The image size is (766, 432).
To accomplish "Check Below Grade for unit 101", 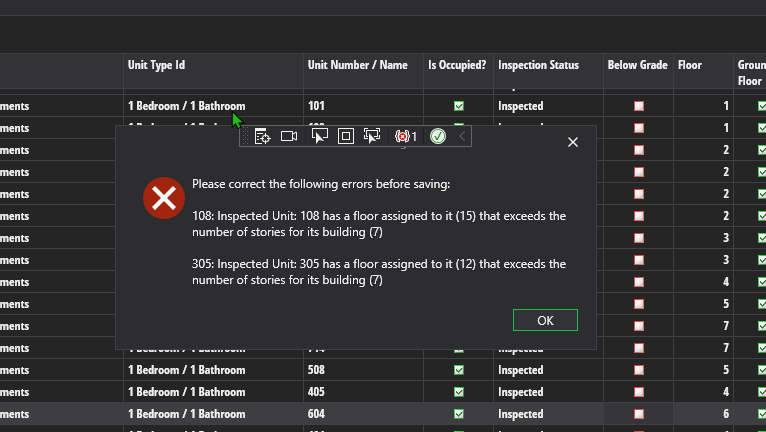I will [x=639, y=106].
